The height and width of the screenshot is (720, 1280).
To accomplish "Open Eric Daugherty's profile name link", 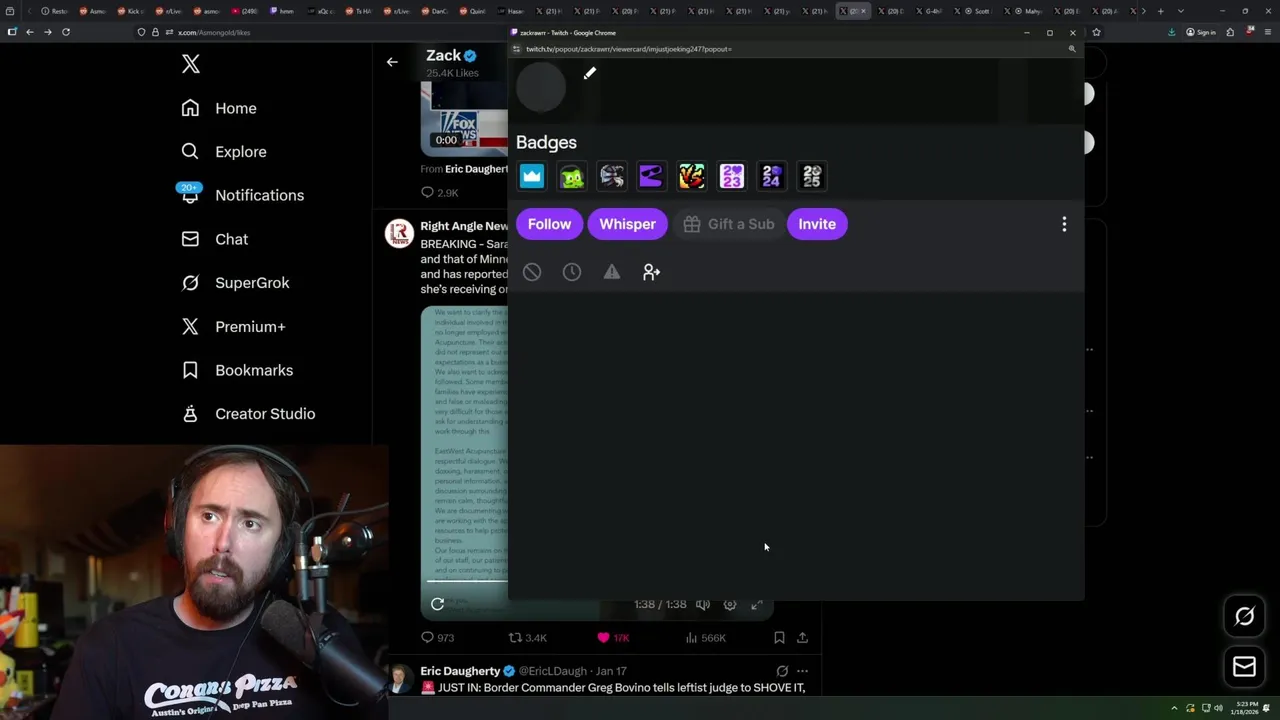I will pyautogui.click(x=460, y=671).
